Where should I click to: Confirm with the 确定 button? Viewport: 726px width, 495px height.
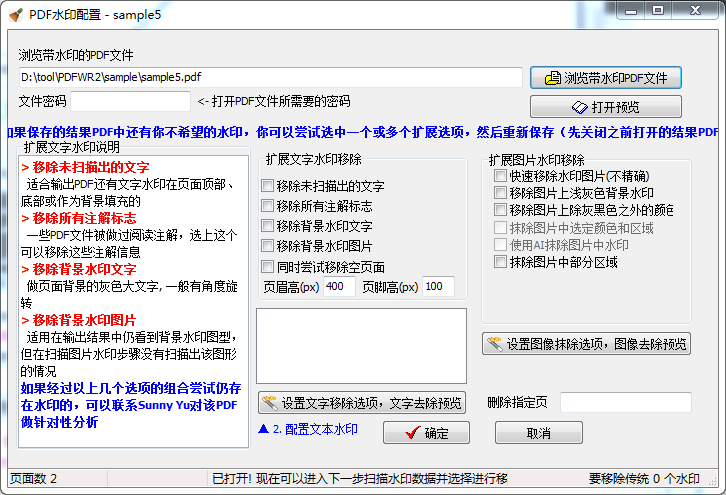[426, 433]
